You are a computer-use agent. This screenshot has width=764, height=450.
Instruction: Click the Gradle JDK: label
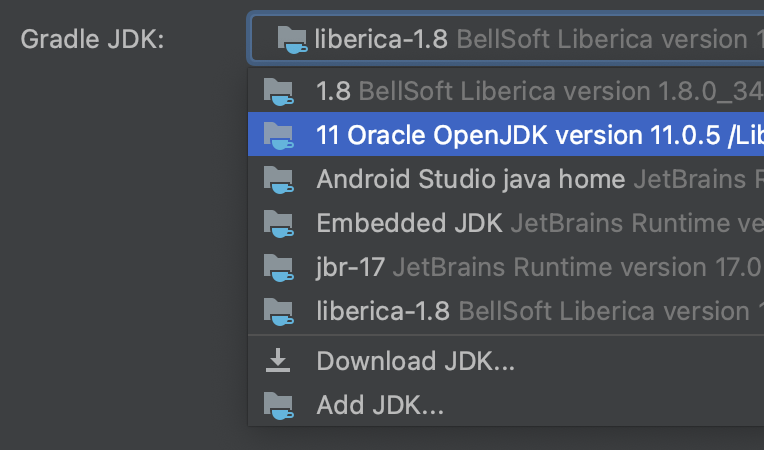93,39
